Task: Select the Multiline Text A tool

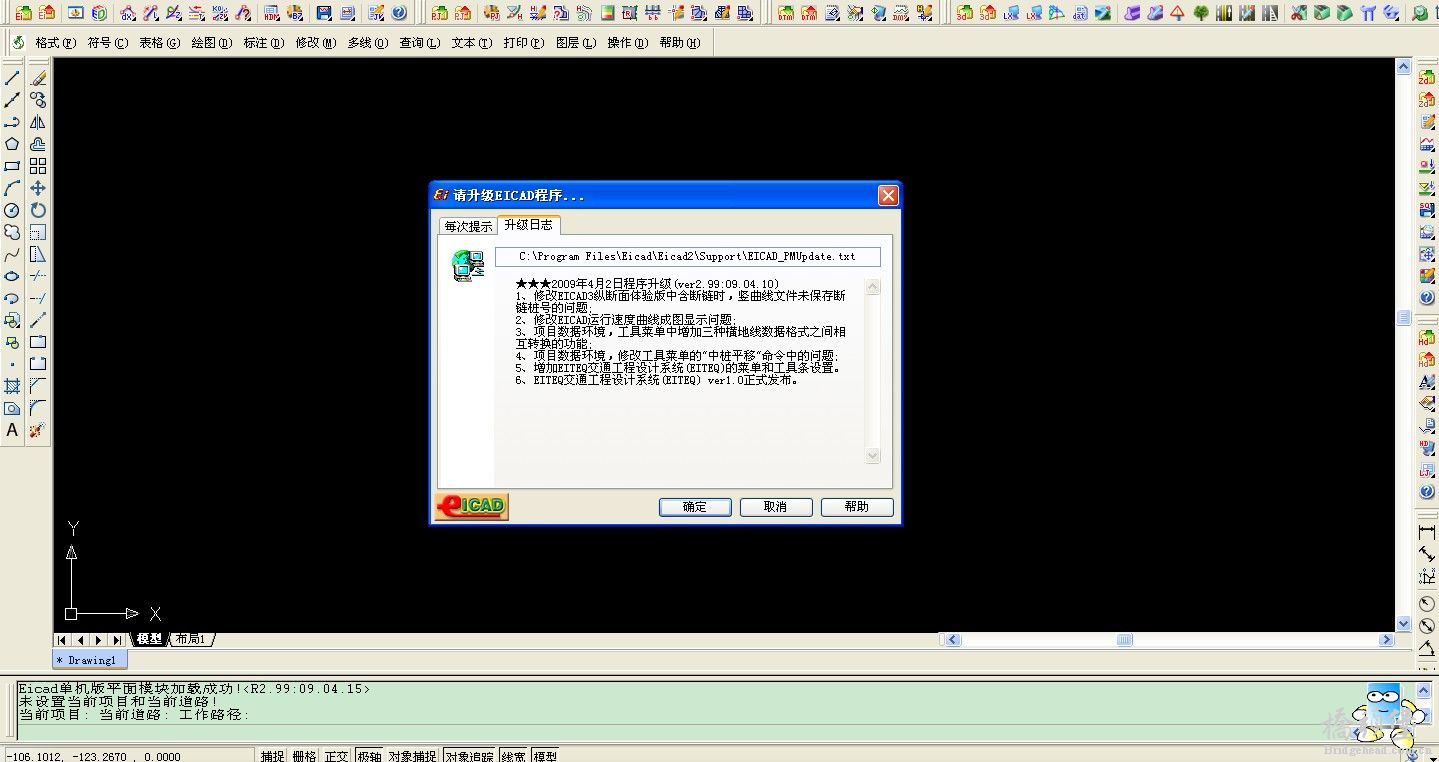Action: 12,430
